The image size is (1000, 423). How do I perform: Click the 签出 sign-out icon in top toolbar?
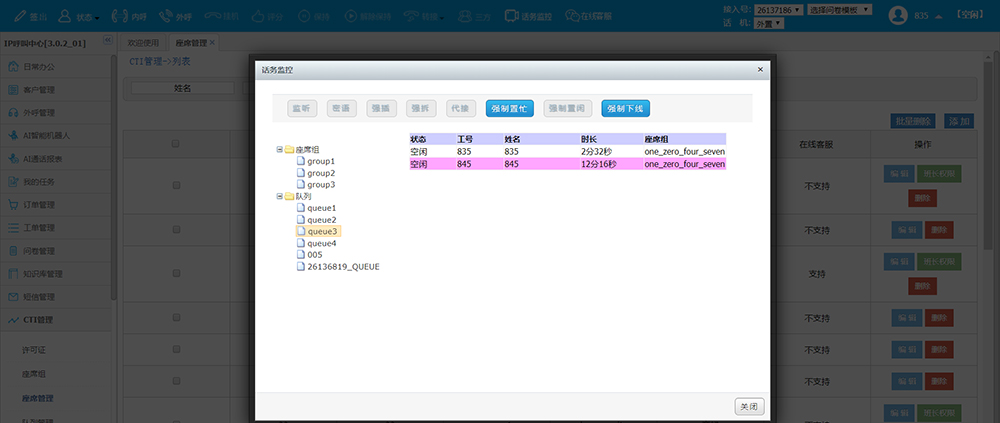[x=18, y=16]
